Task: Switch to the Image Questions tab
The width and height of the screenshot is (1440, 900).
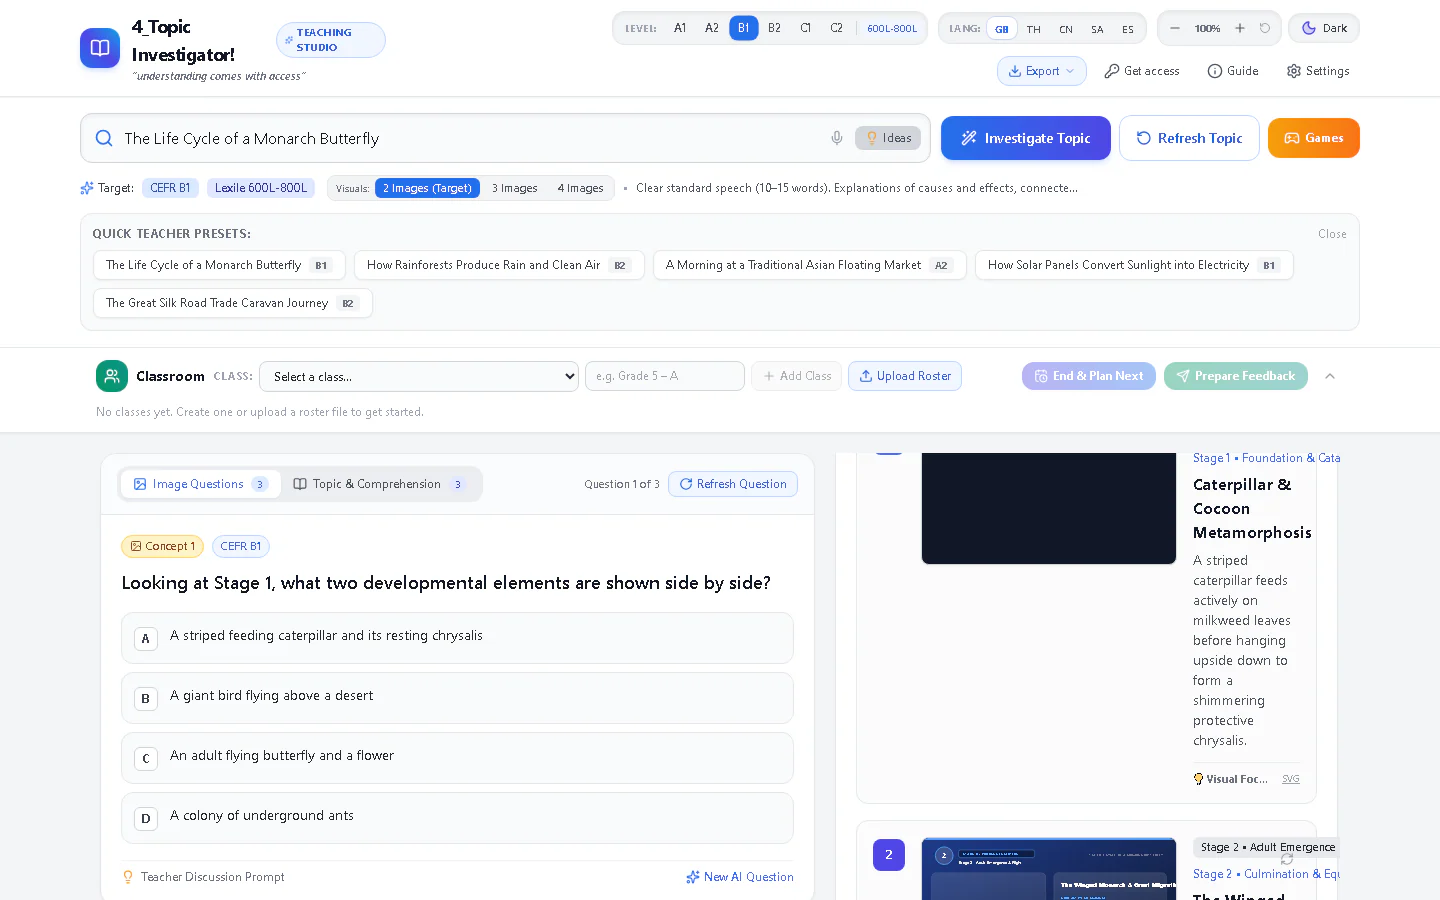Action: coord(200,484)
